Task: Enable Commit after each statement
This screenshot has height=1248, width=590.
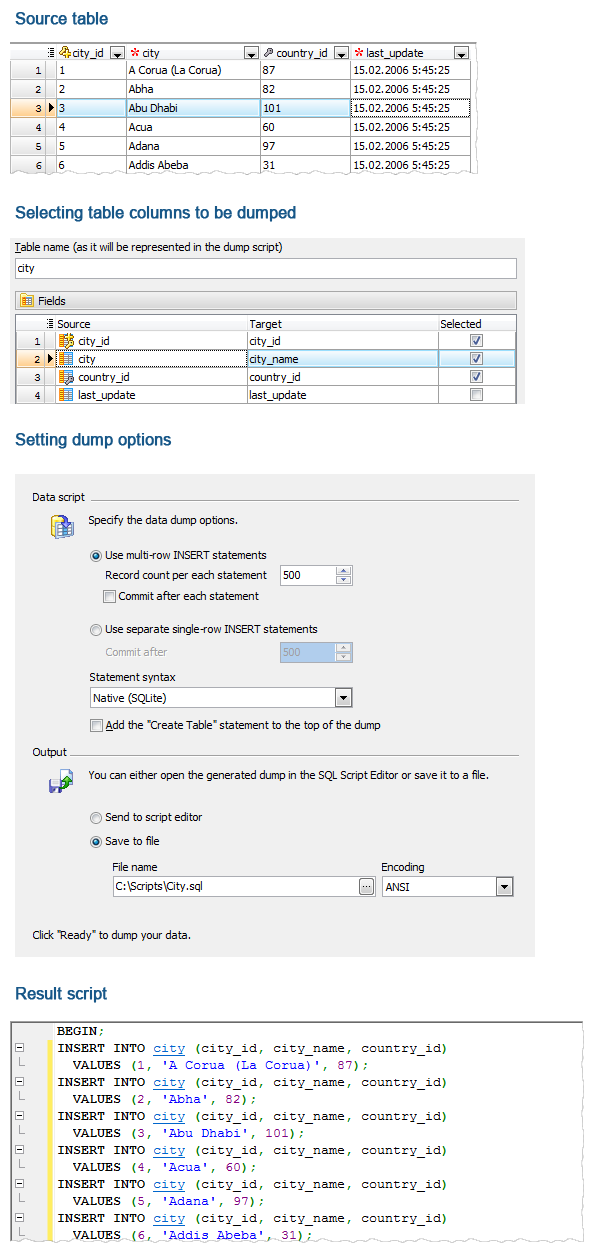Action: click(x=110, y=596)
